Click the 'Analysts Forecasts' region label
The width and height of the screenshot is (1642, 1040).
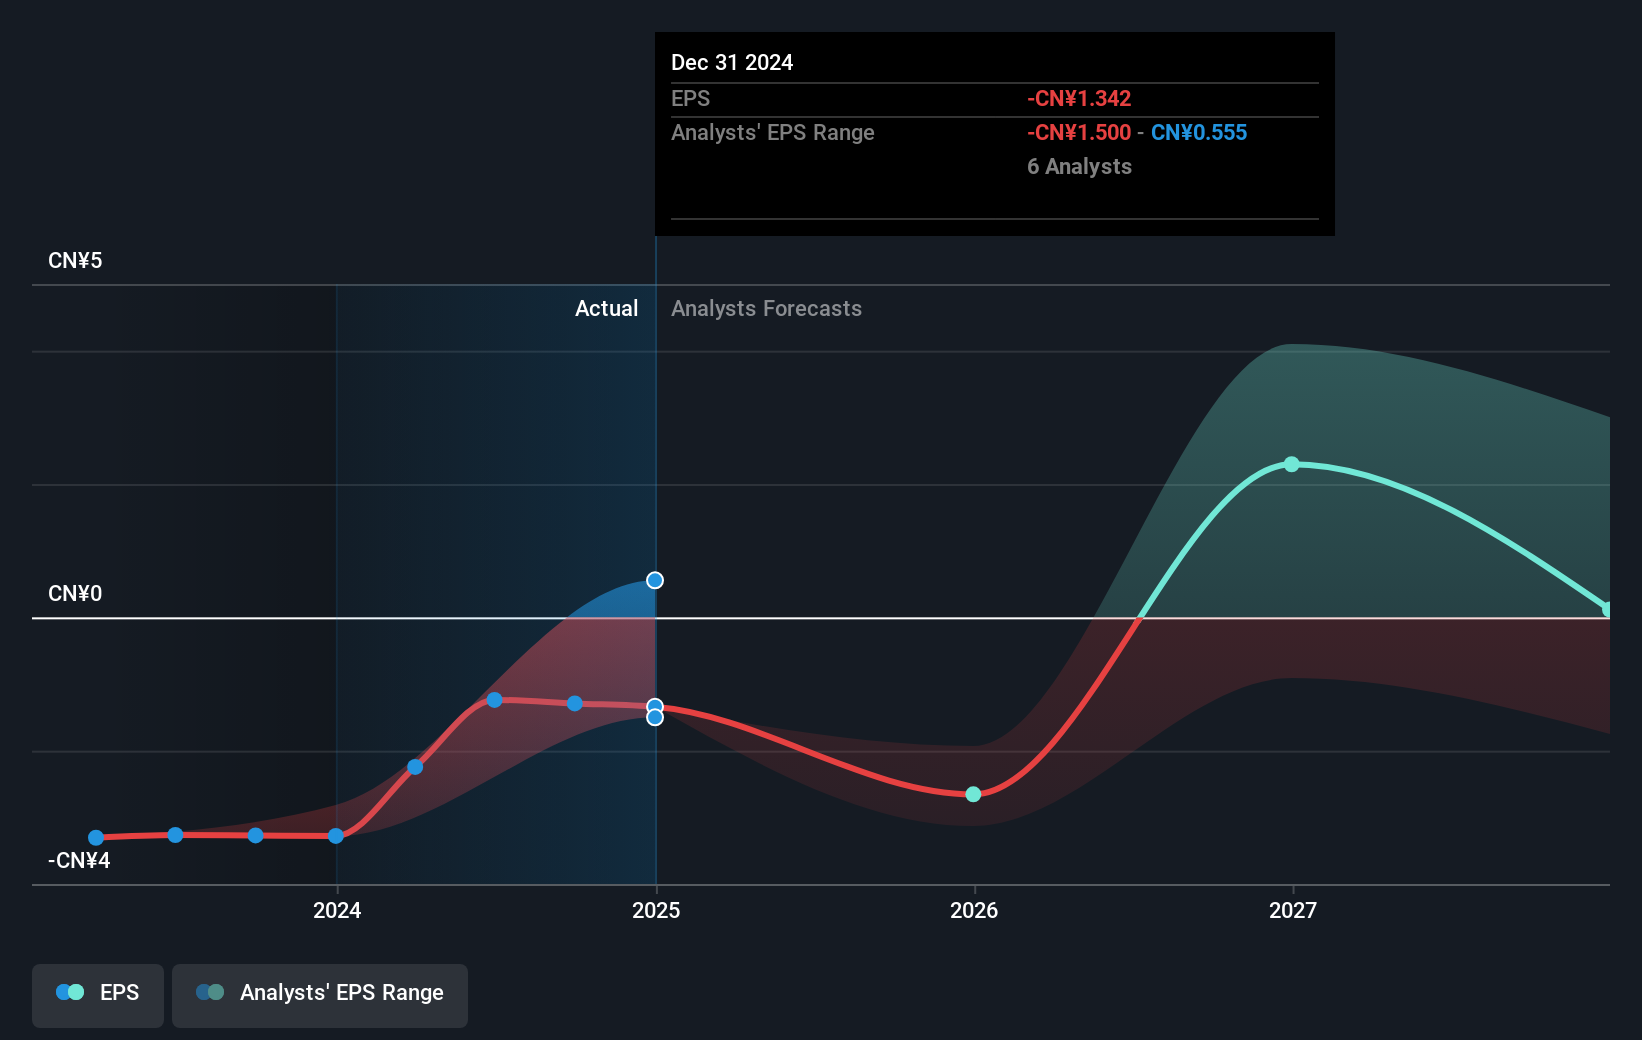(x=766, y=308)
